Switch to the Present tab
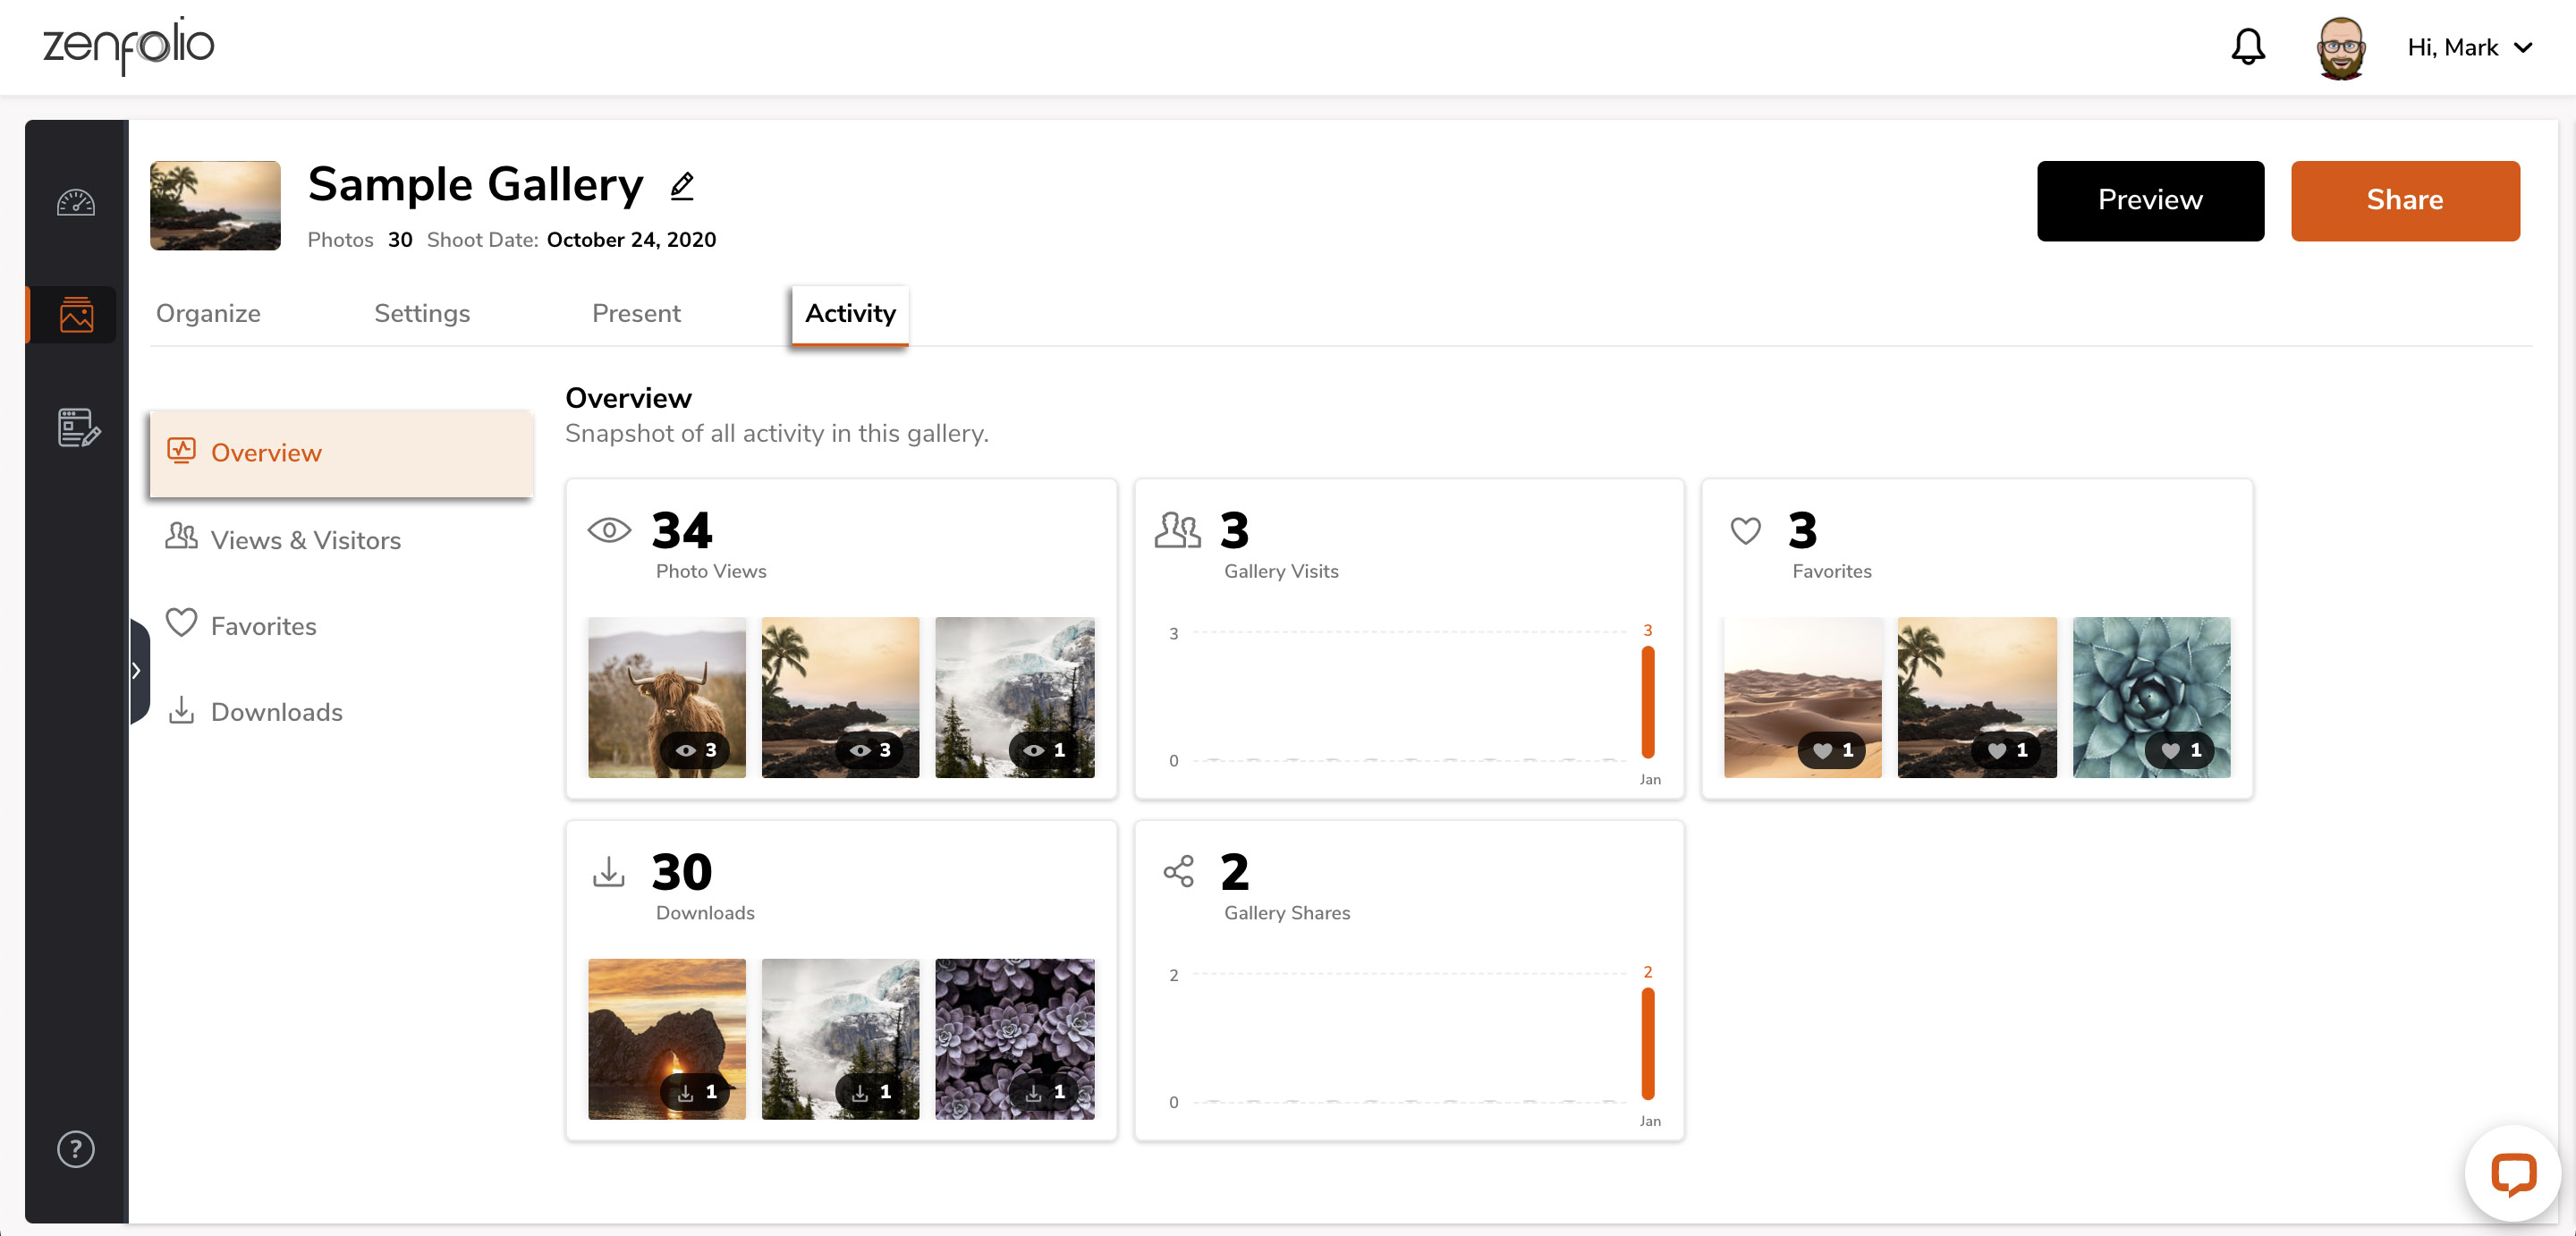This screenshot has height=1236, width=2576. pyautogui.click(x=636, y=313)
